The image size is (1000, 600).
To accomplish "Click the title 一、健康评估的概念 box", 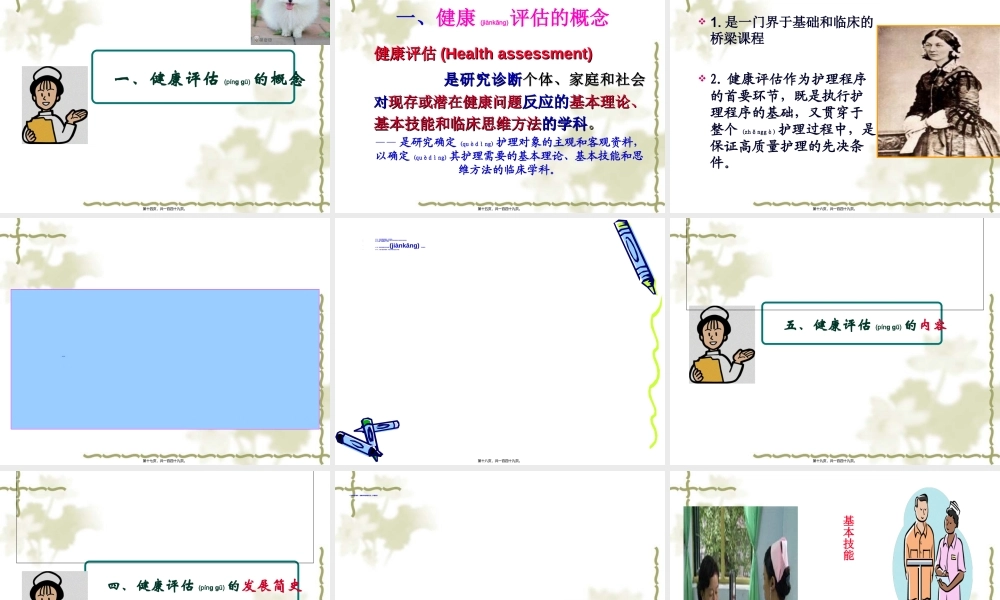I will (x=194, y=77).
